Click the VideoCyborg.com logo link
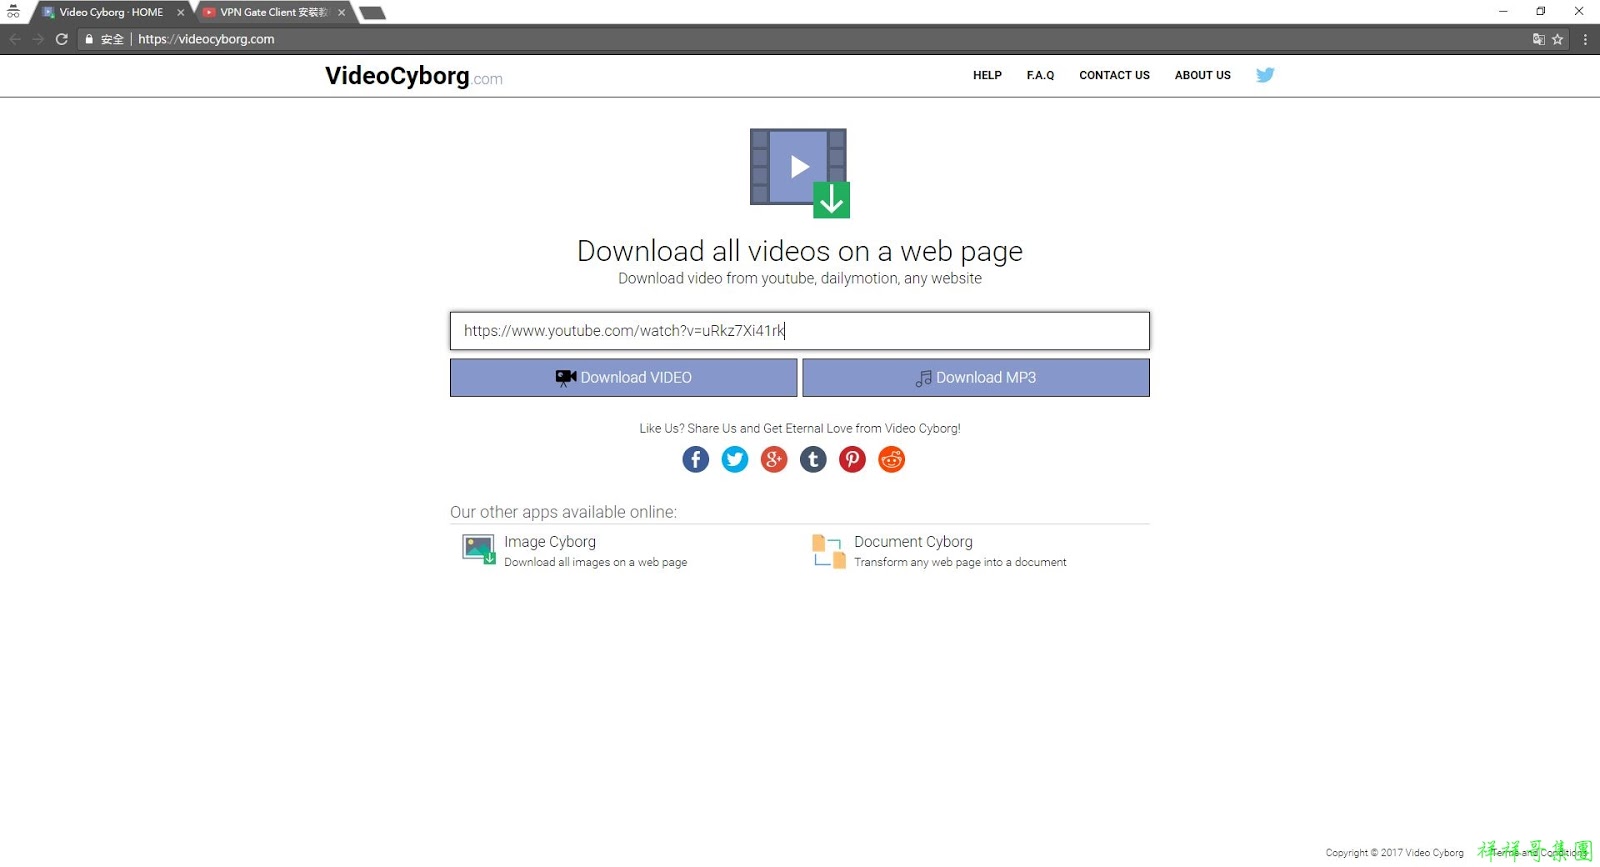Image resolution: width=1600 pixels, height=867 pixels. click(414, 76)
